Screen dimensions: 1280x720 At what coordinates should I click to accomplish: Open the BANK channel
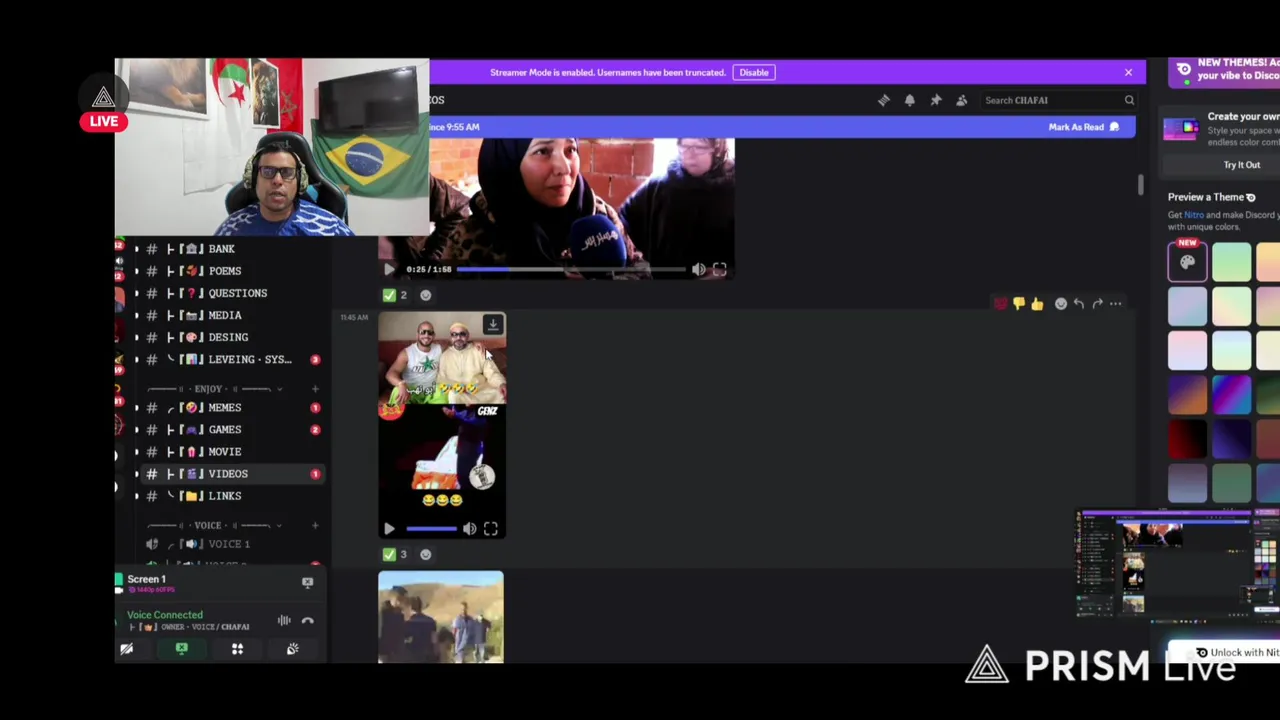222,249
